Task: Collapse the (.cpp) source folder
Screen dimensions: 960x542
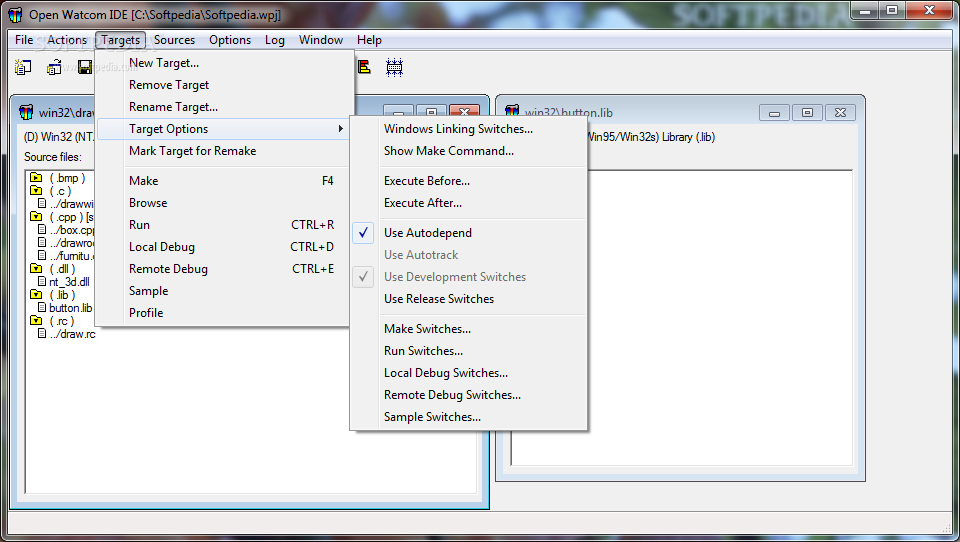Action: [36, 217]
